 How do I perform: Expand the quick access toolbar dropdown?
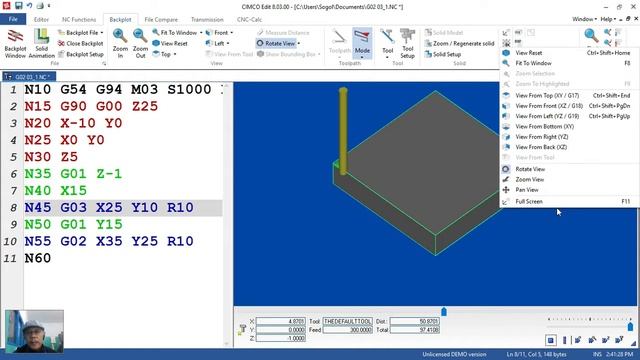click(49, 6)
